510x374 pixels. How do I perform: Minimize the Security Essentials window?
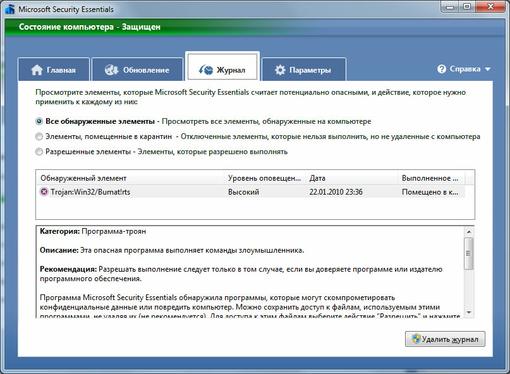[x=450, y=7]
